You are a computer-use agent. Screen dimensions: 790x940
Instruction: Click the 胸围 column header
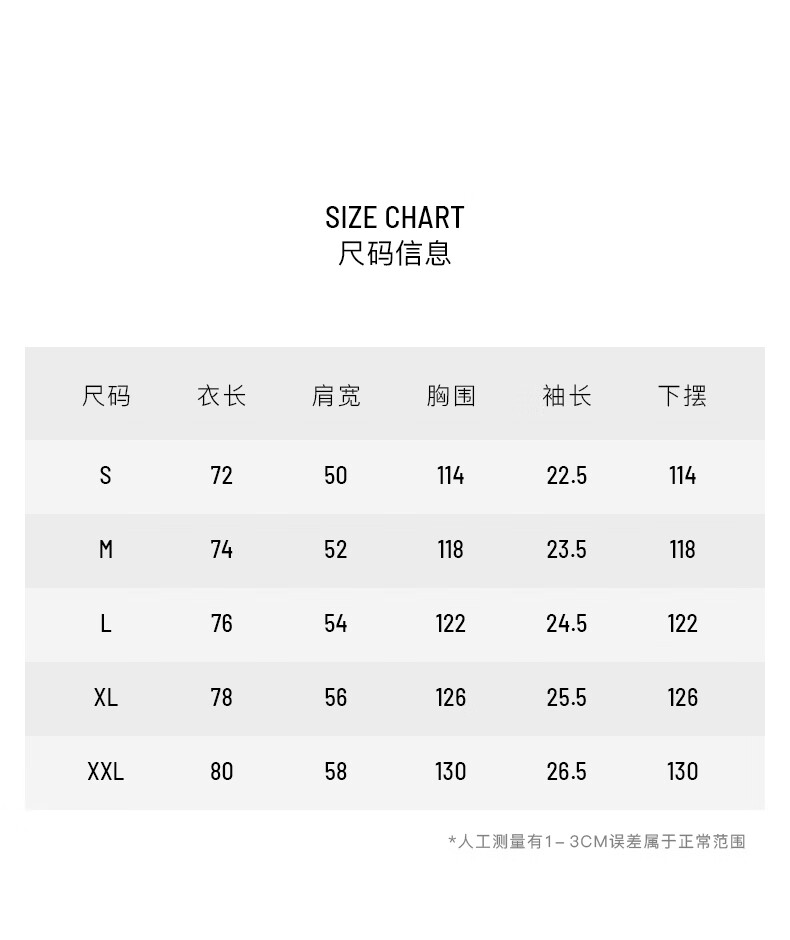click(451, 396)
